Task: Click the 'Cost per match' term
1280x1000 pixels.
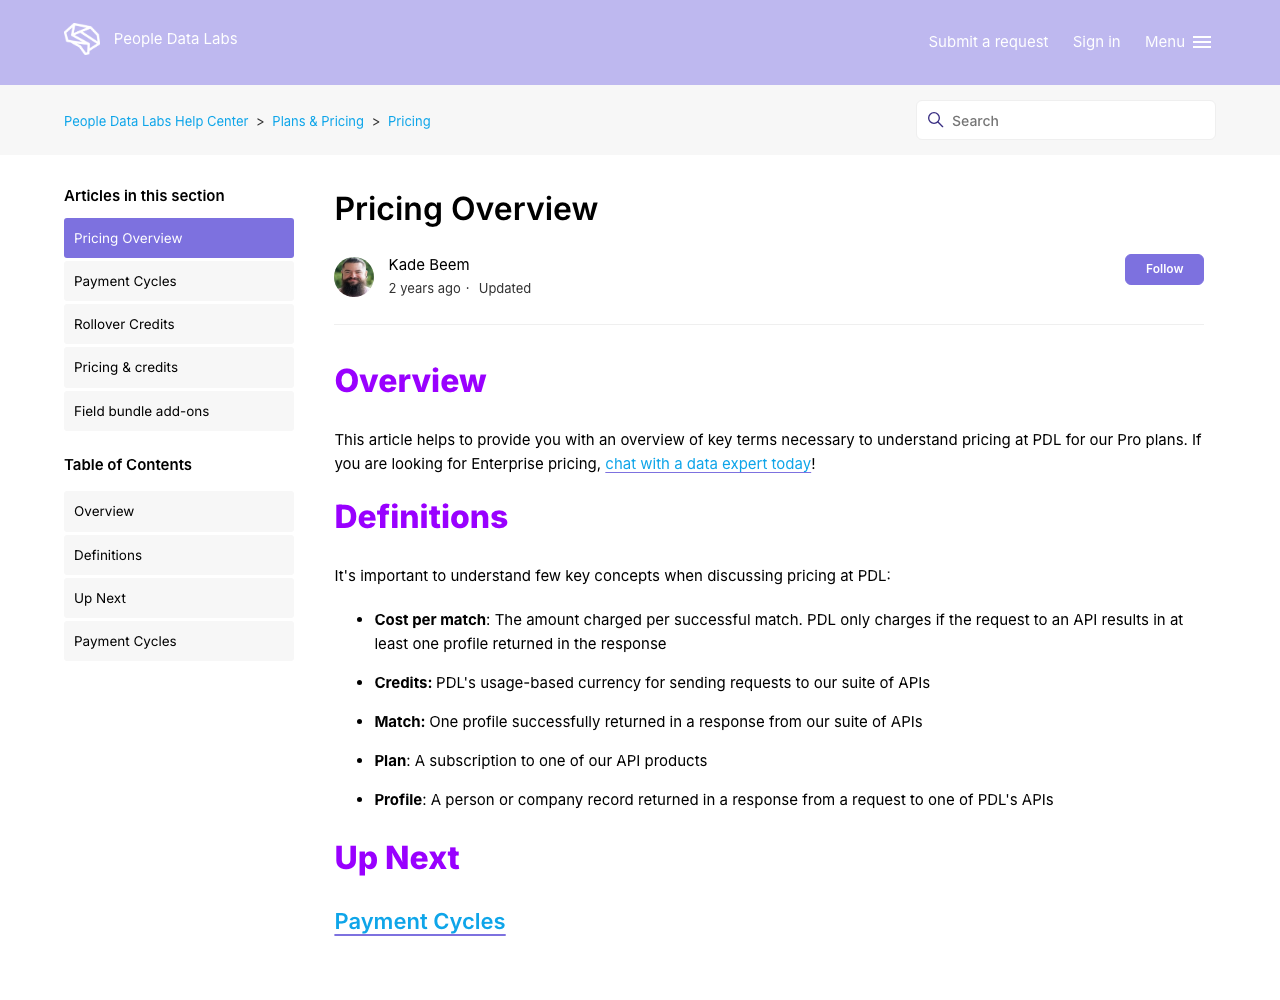Action: point(430,620)
